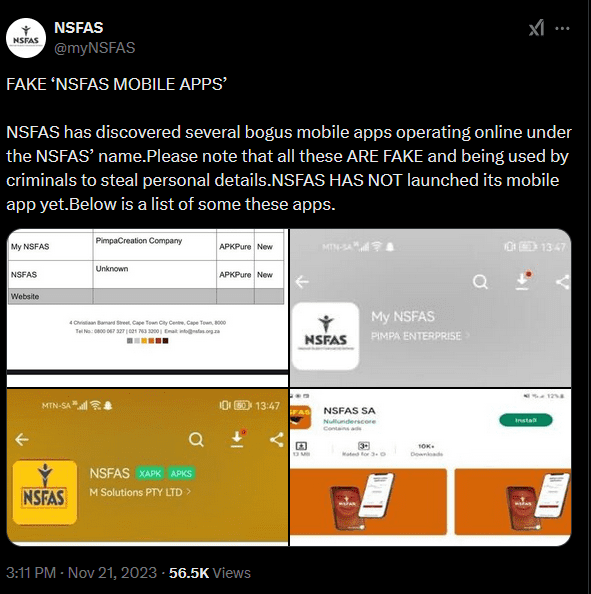Click back arrow in My NSFAS screenshot
This screenshot has width=591, height=594.
coord(302,282)
